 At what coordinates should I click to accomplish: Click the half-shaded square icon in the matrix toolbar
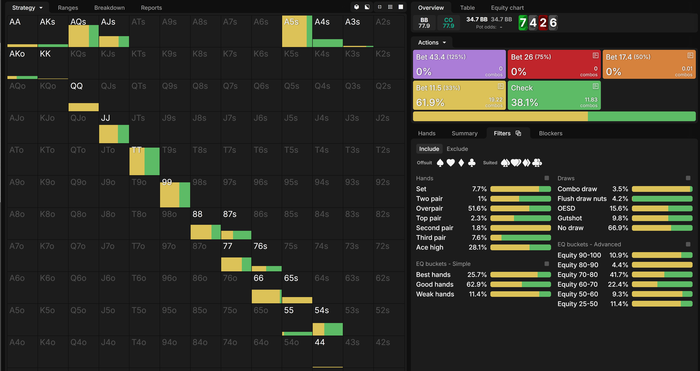(367, 7)
